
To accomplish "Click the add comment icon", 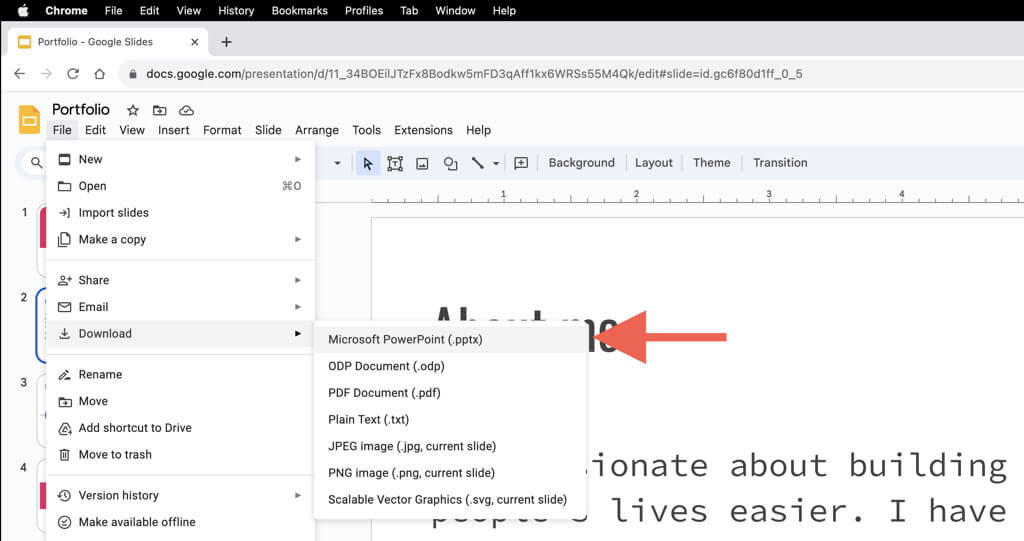I will click(521, 163).
